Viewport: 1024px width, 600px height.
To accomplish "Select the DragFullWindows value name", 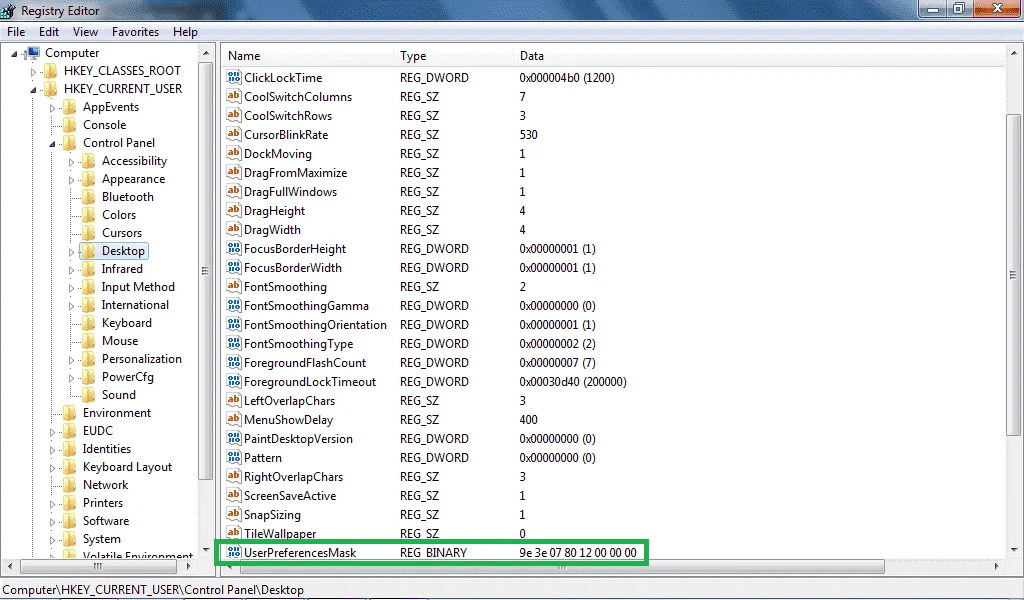I will coord(291,191).
